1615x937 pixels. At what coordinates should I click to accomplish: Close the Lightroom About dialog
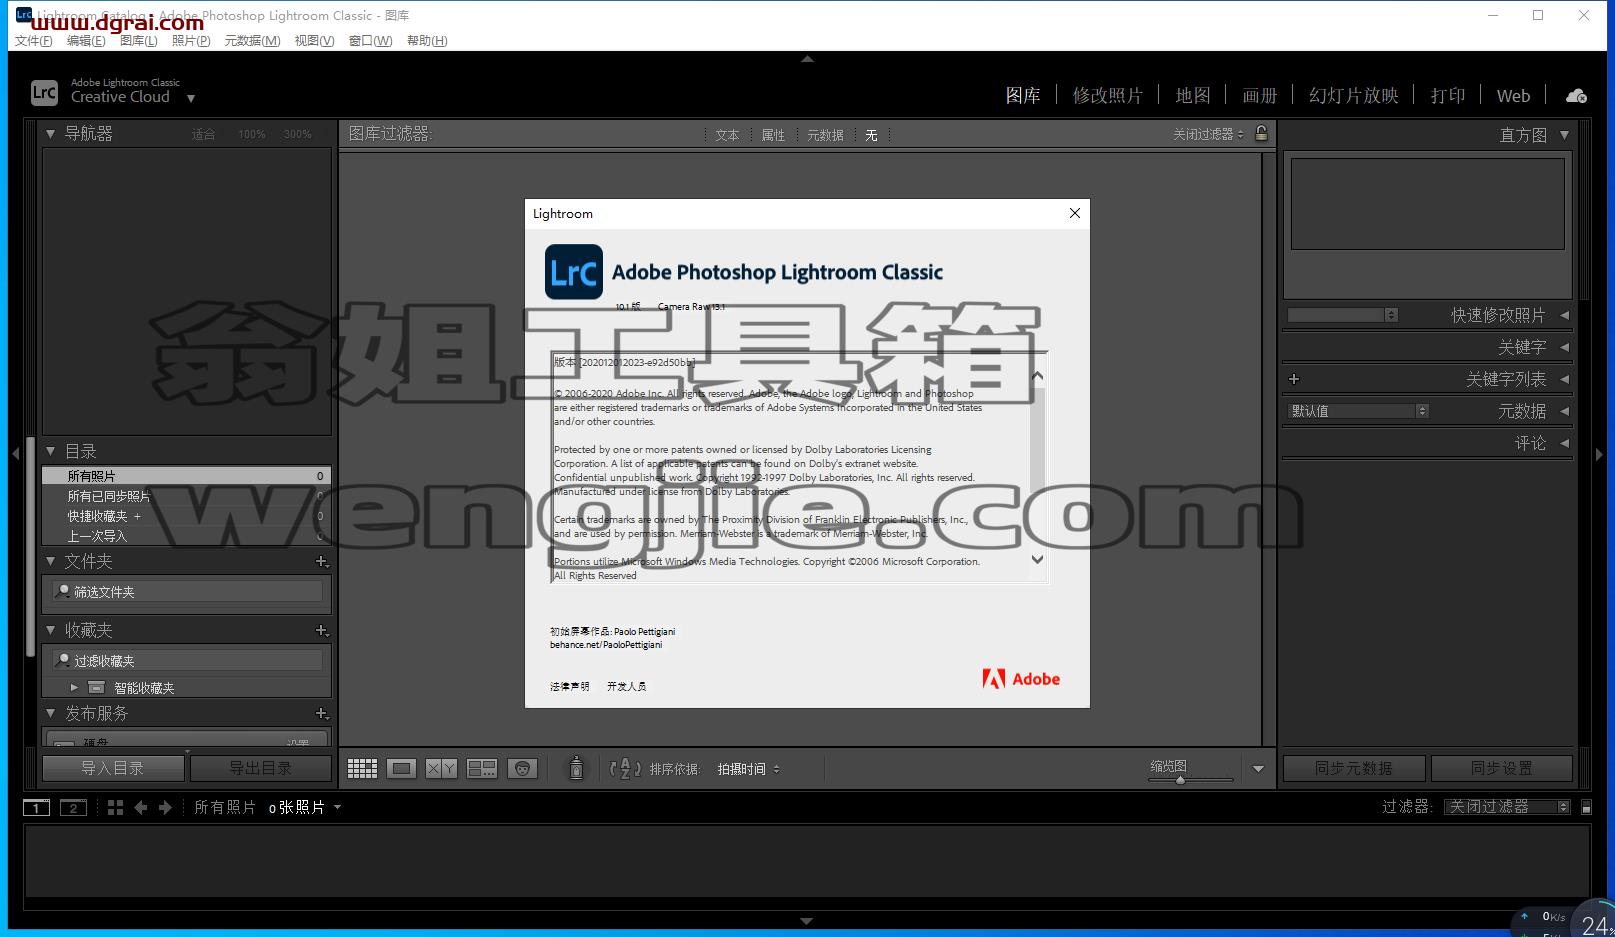(1075, 213)
